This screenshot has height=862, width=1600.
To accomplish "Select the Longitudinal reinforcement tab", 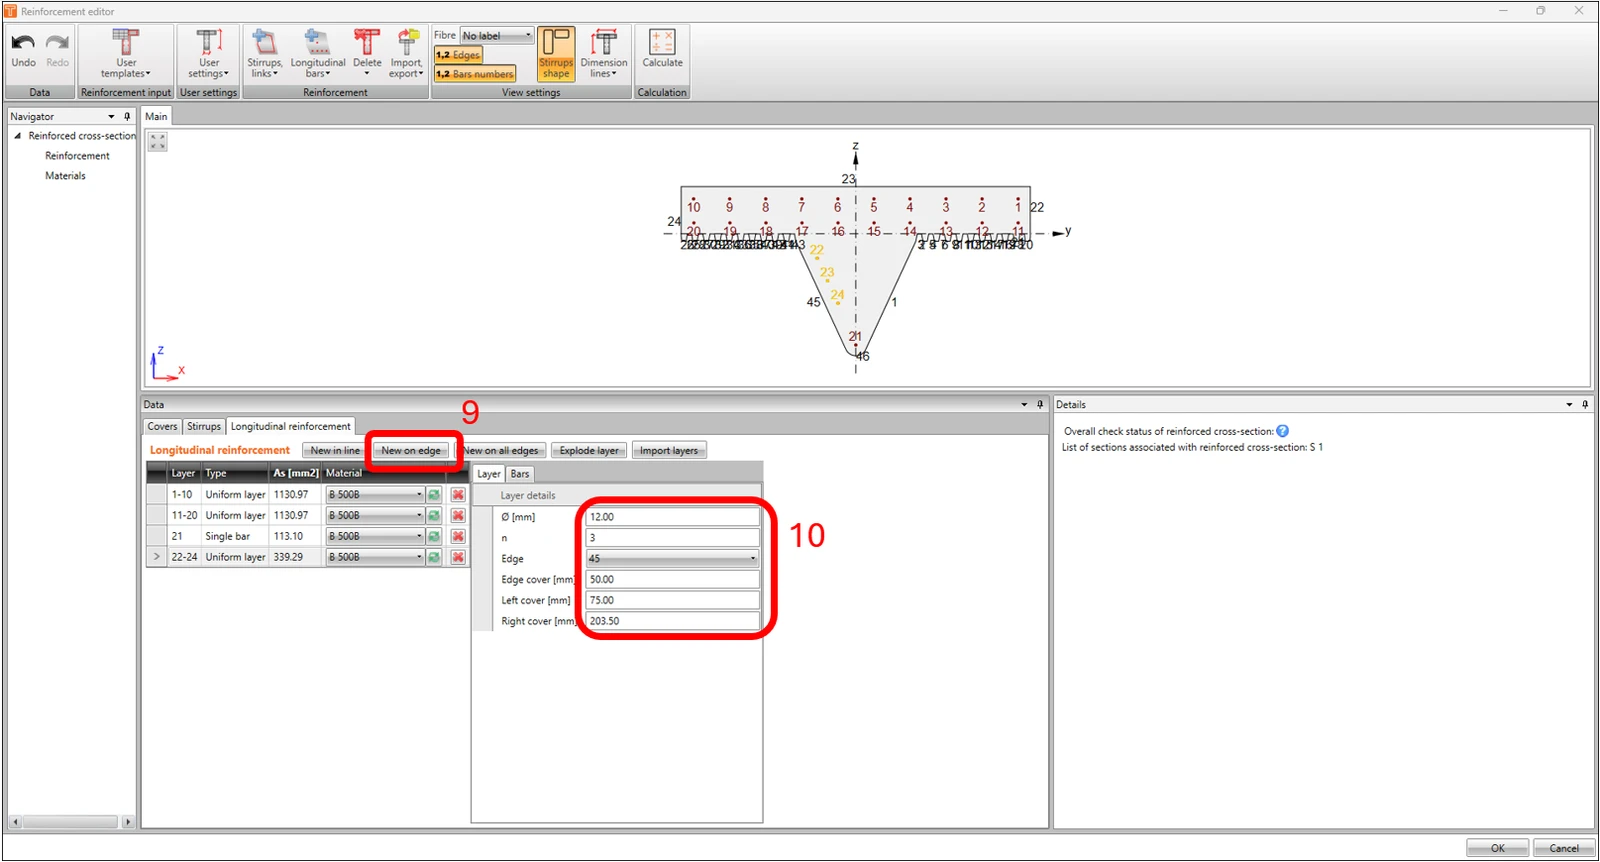I will [291, 426].
